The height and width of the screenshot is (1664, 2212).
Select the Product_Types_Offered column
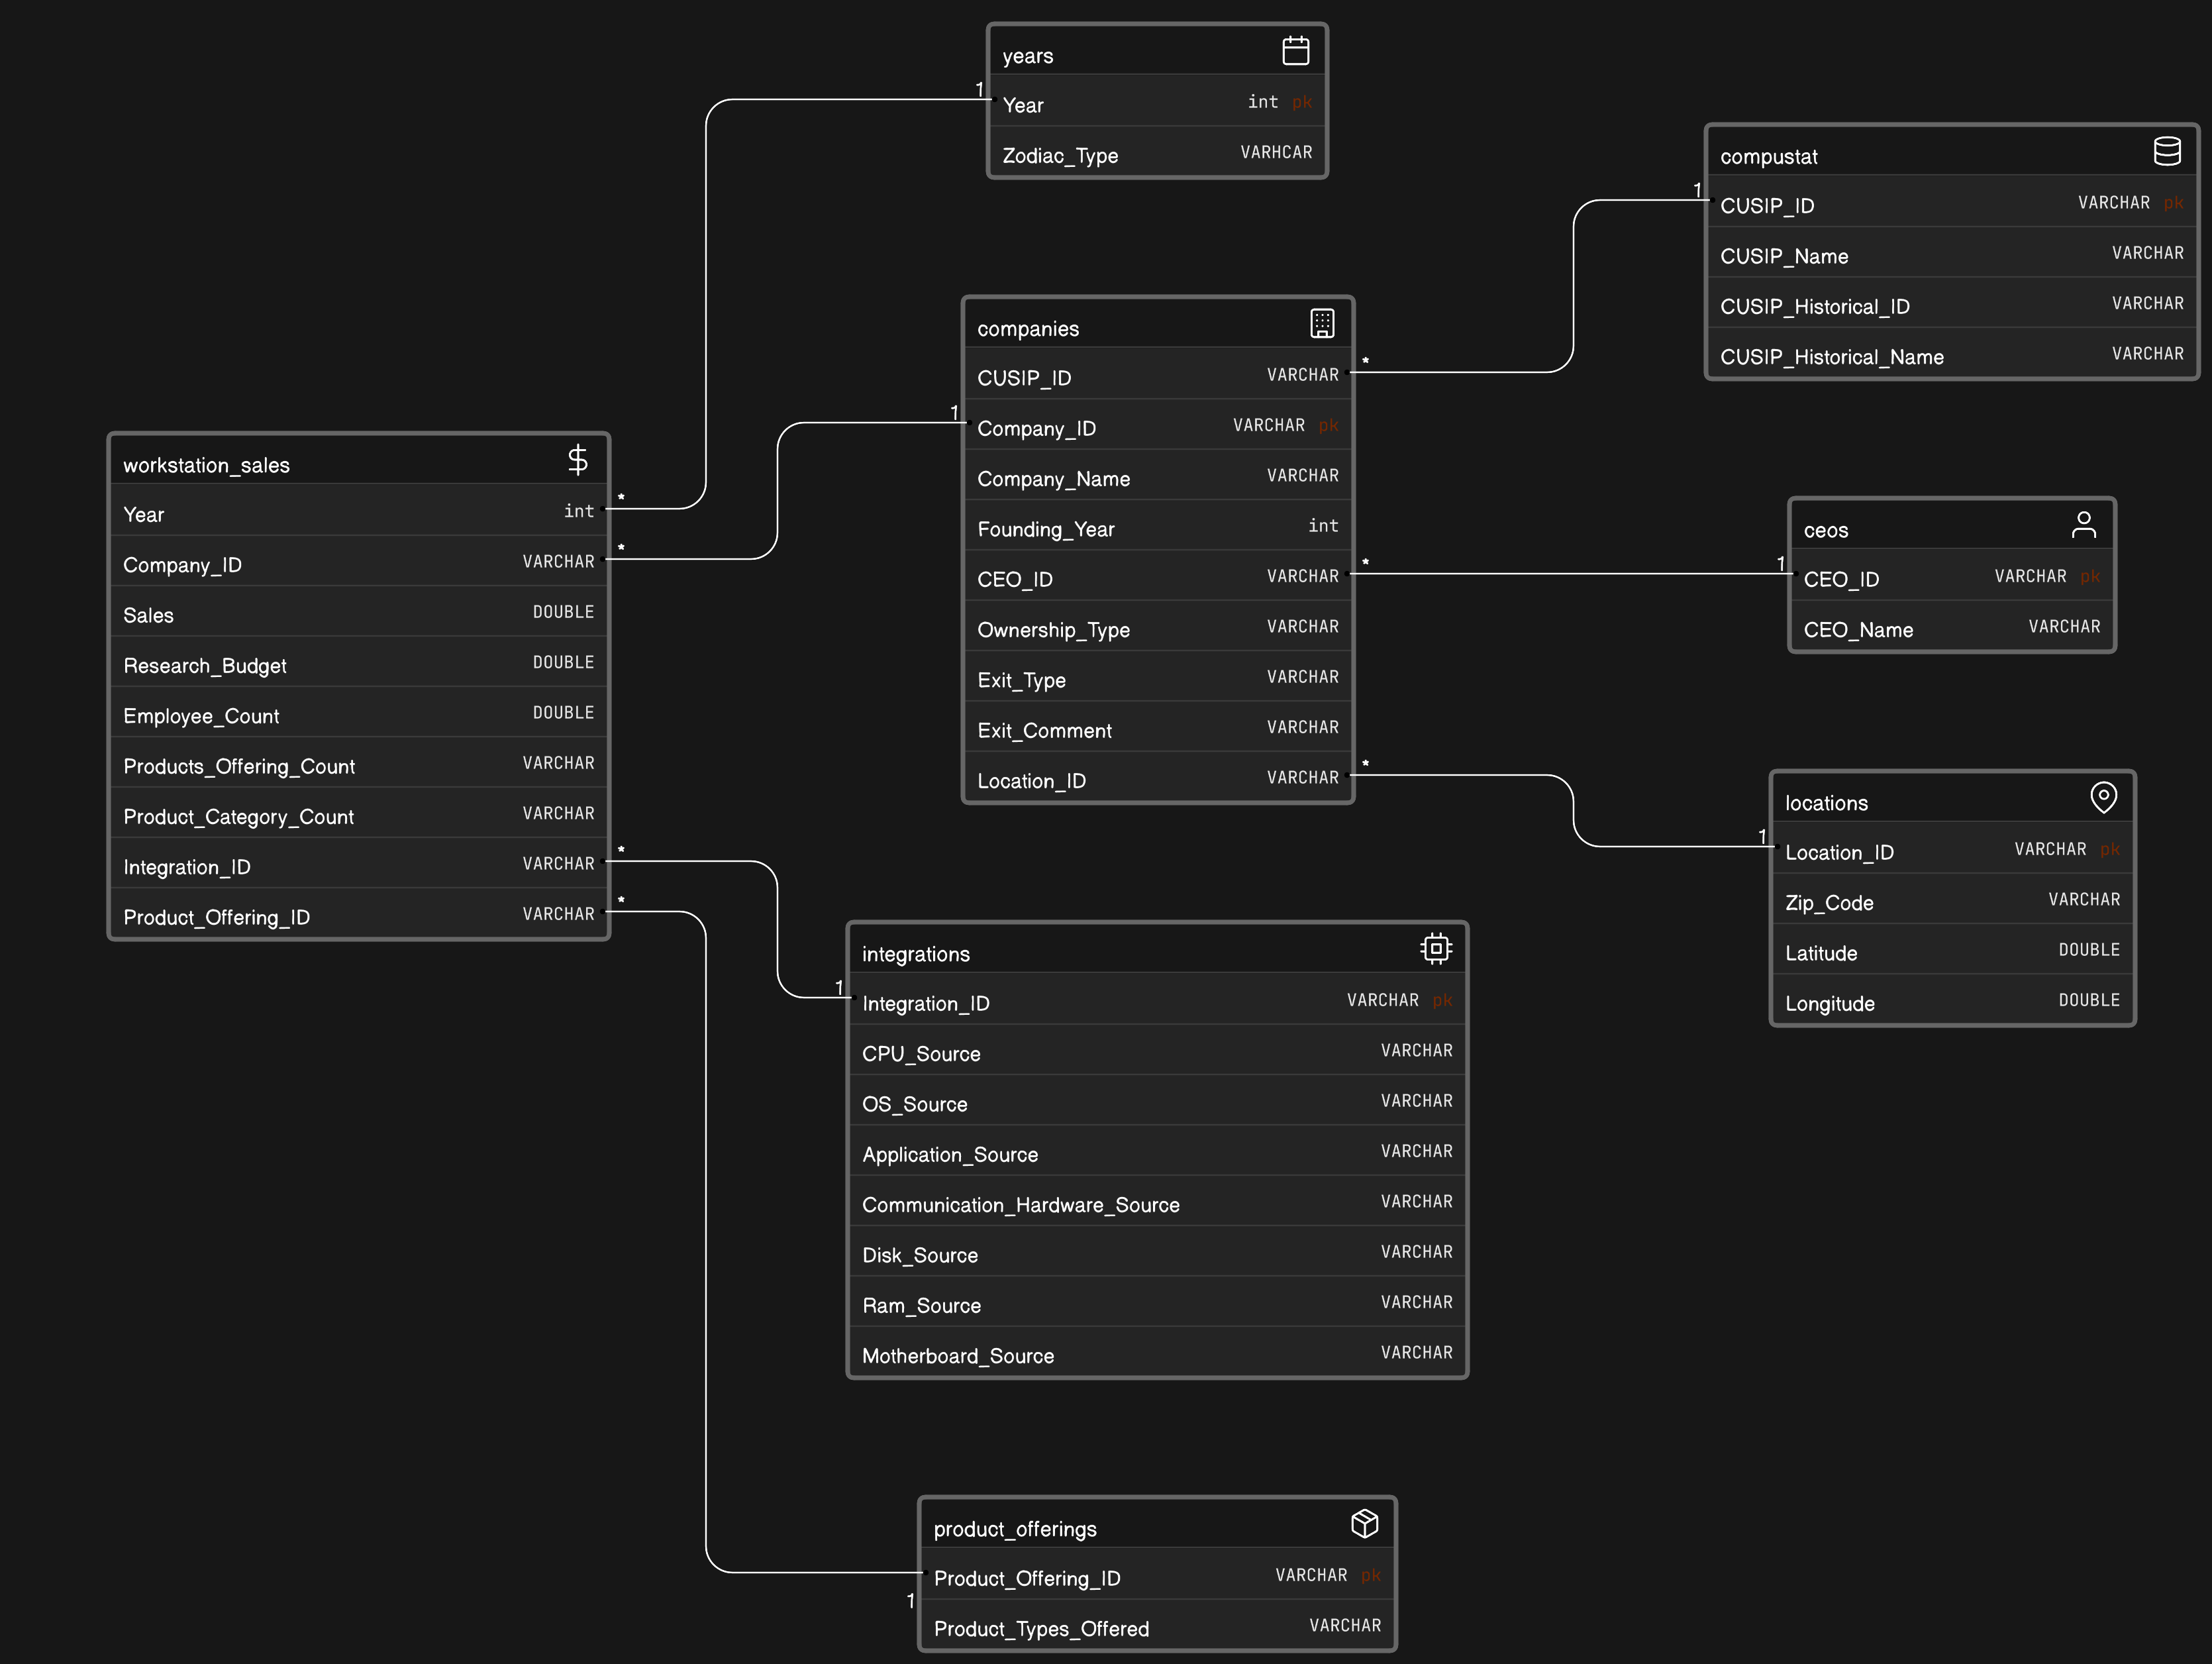click(1040, 1628)
